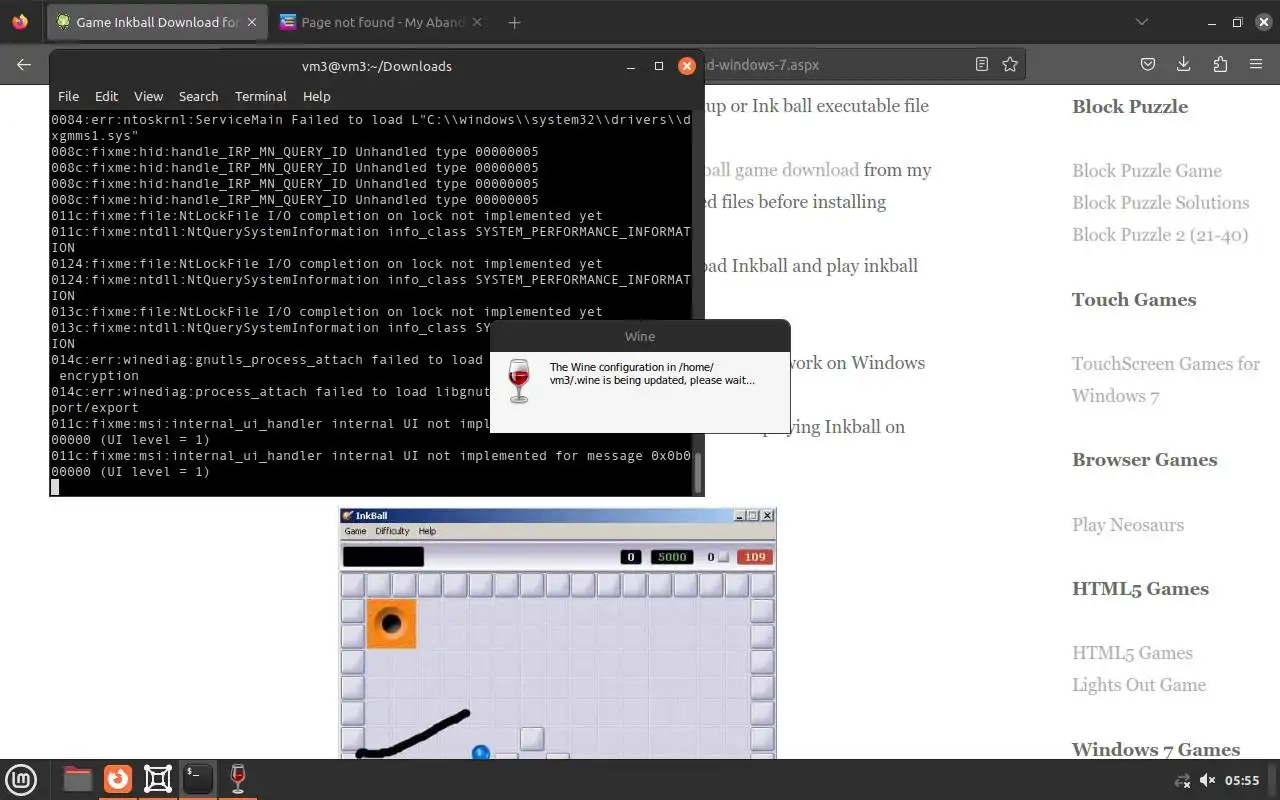This screenshot has height=800, width=1280.
Task: Open Play Neosaurs link
Action: click(x=1128, y=525)
